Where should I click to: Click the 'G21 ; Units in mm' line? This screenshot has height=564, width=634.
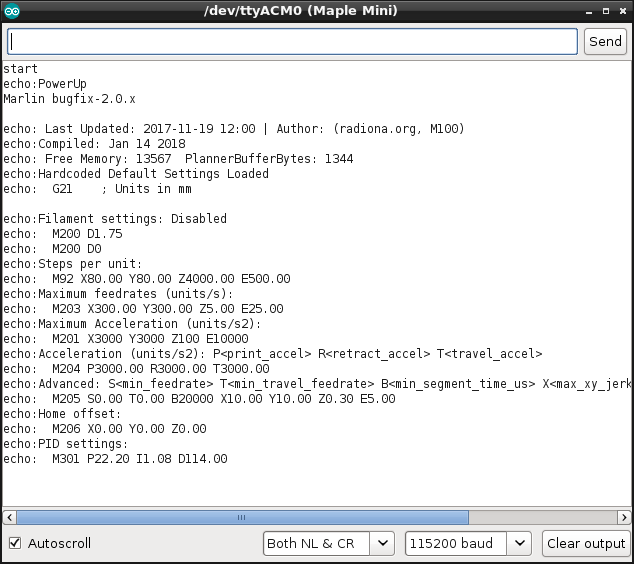(x=97, y=189)
